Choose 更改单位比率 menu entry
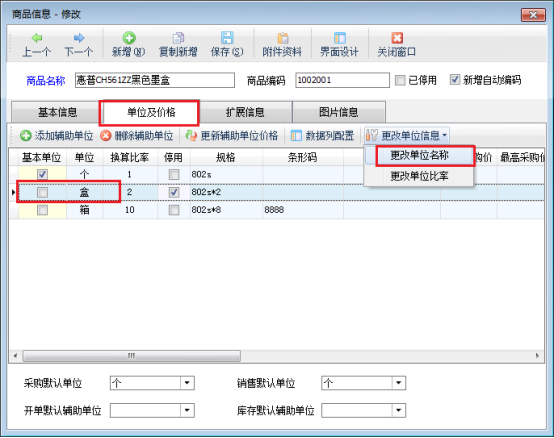 (419, 176)
